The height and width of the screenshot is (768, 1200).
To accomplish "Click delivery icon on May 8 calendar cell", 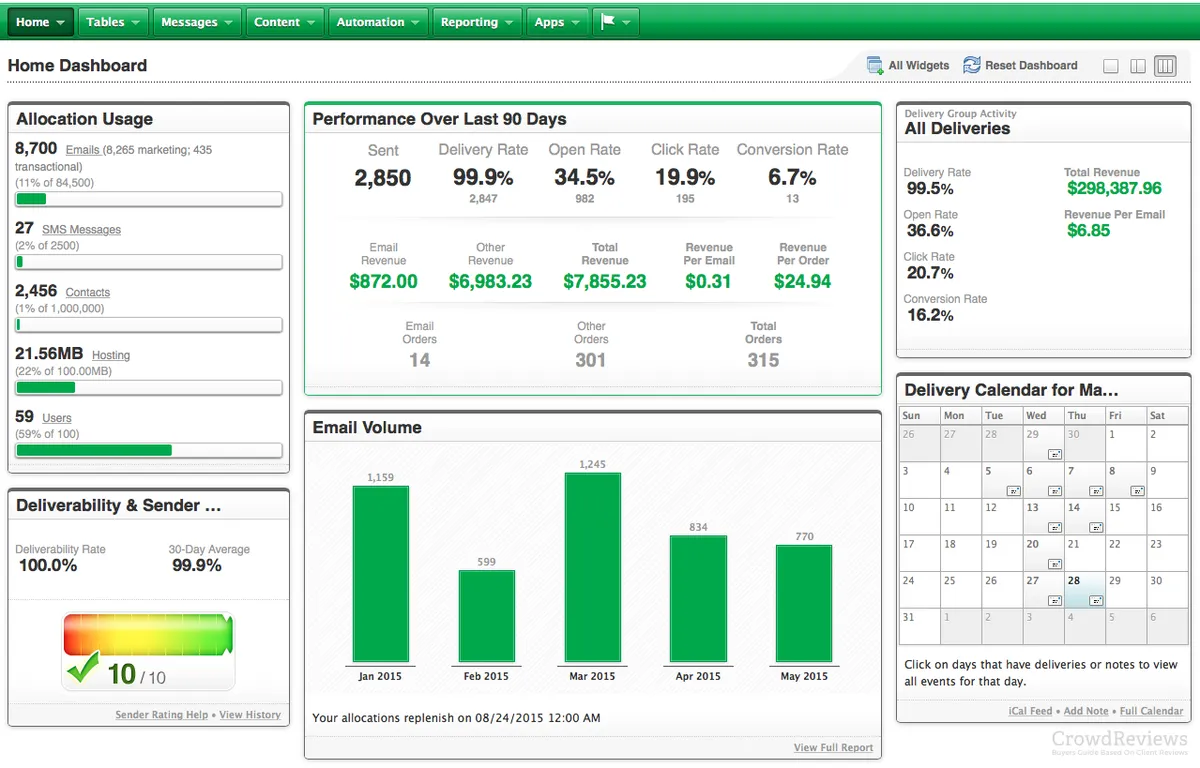I will [x=1137, y=491].
